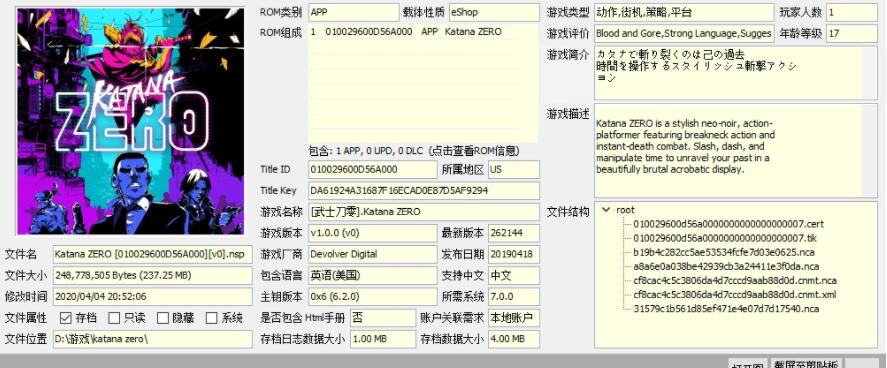Click the Html手册 field showing 否
The height and width of the screenshot is (368, 887).
(x=383, y=318)
